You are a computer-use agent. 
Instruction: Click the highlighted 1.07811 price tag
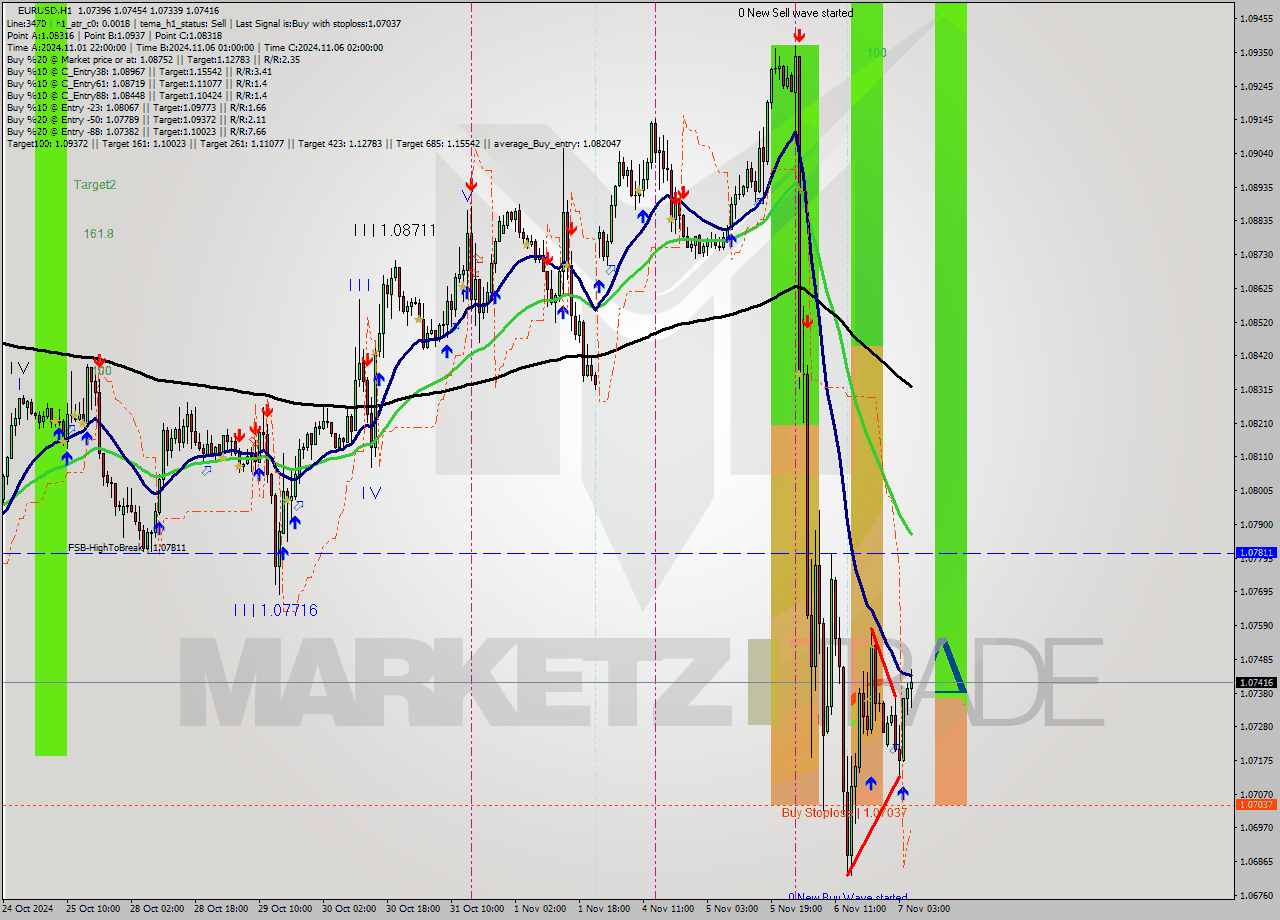[1256, 552]
